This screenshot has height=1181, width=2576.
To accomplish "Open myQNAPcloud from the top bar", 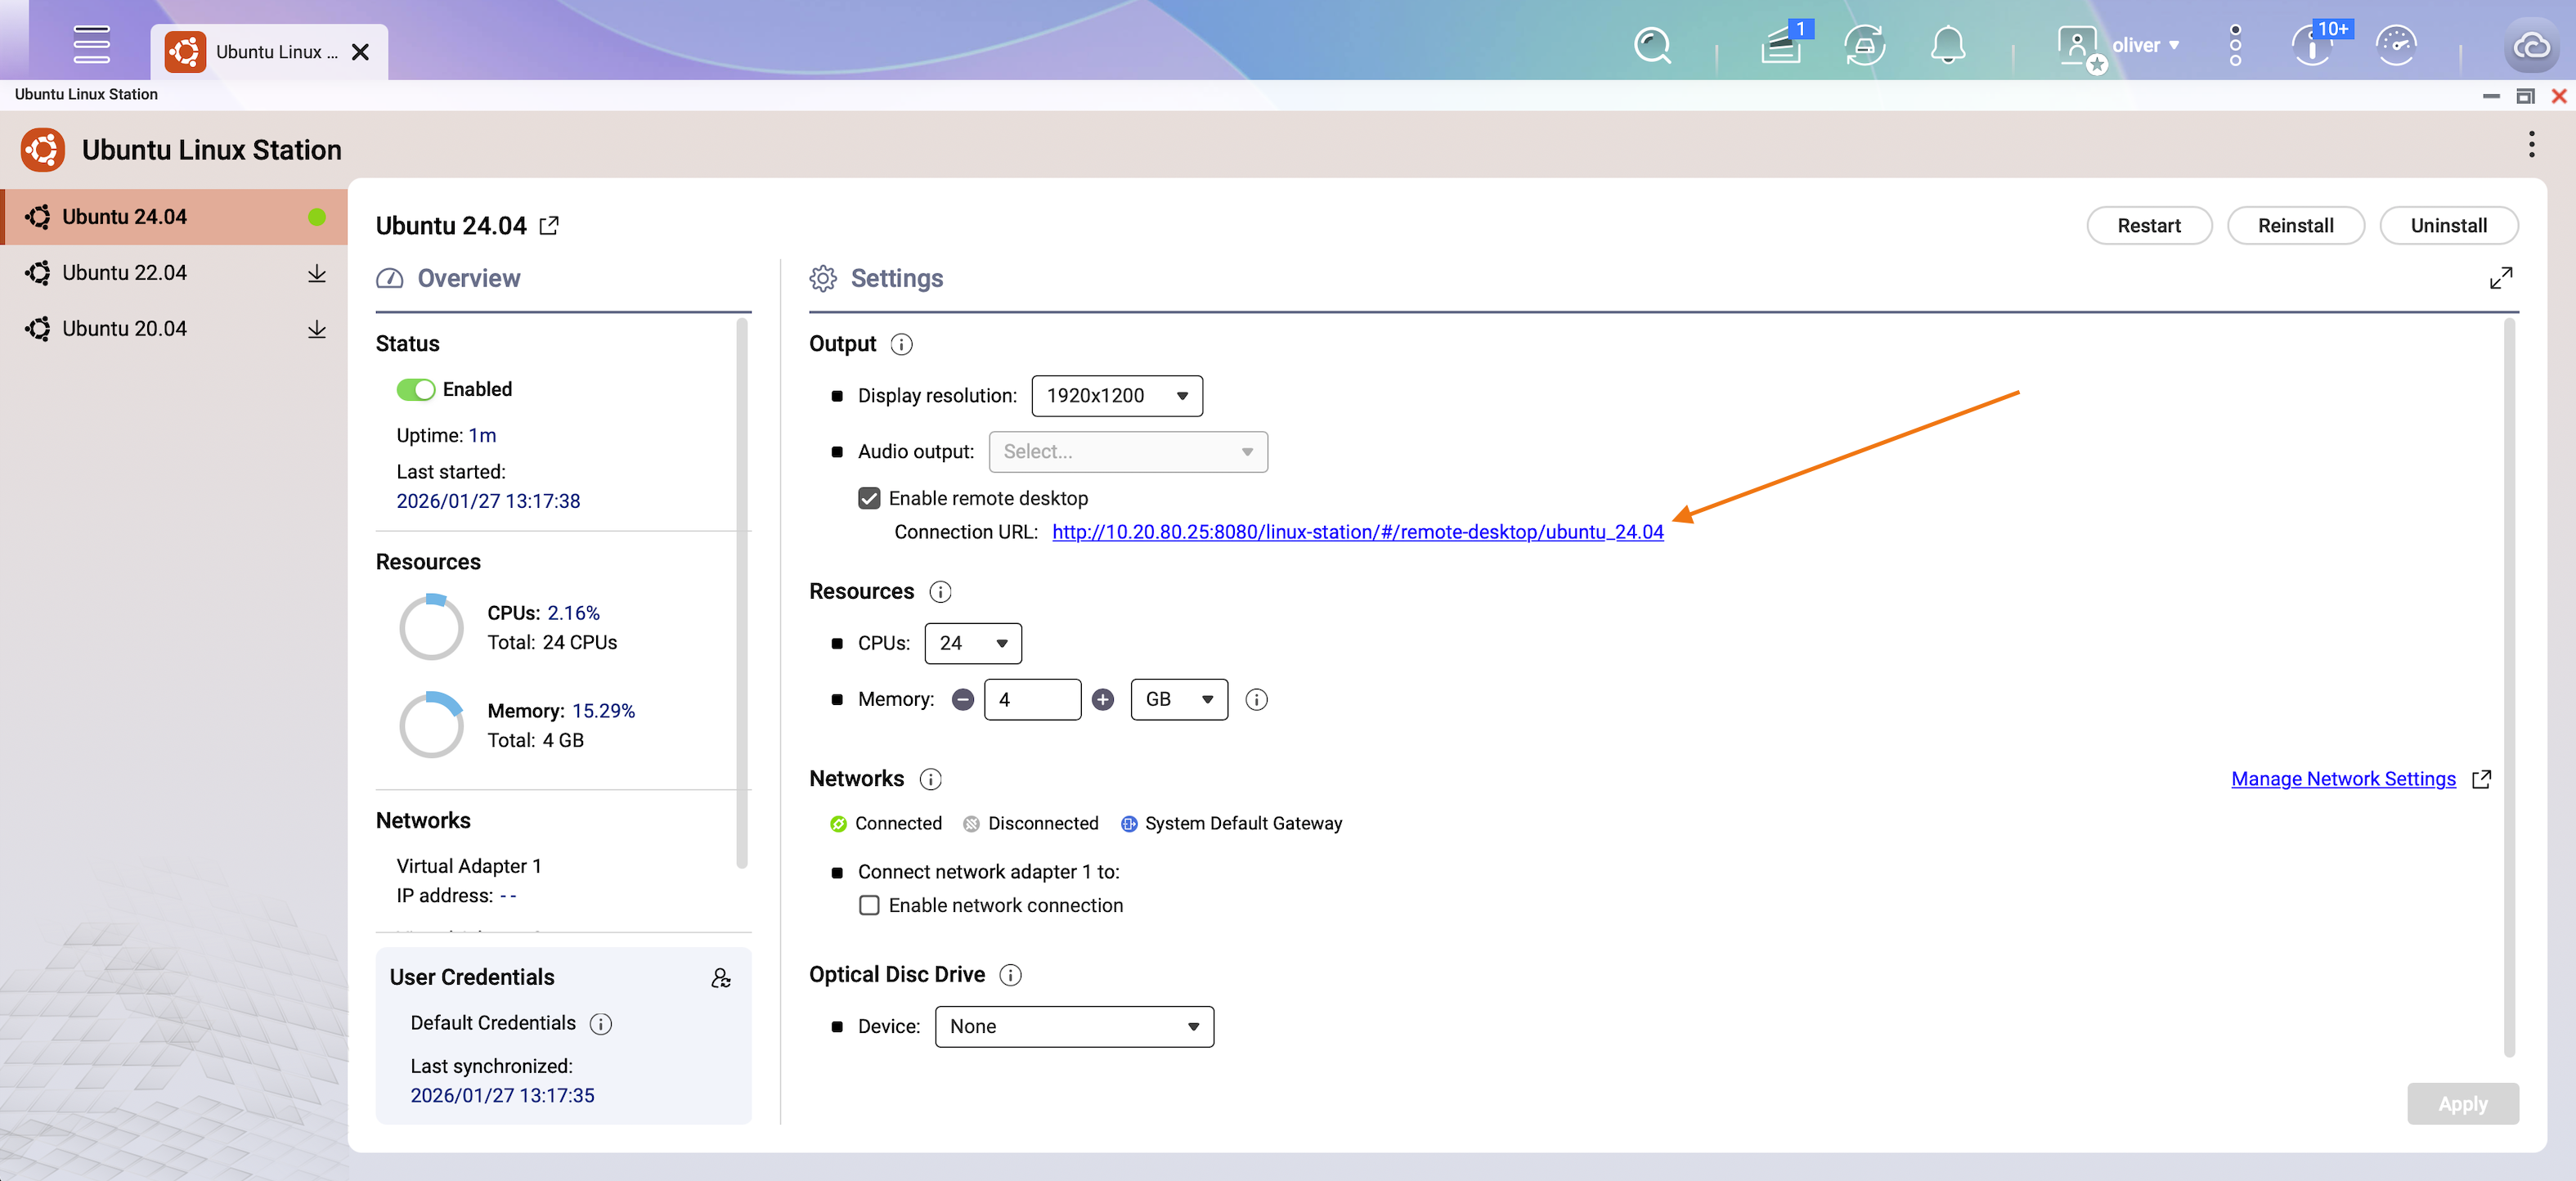I will tap(2532, 45).
